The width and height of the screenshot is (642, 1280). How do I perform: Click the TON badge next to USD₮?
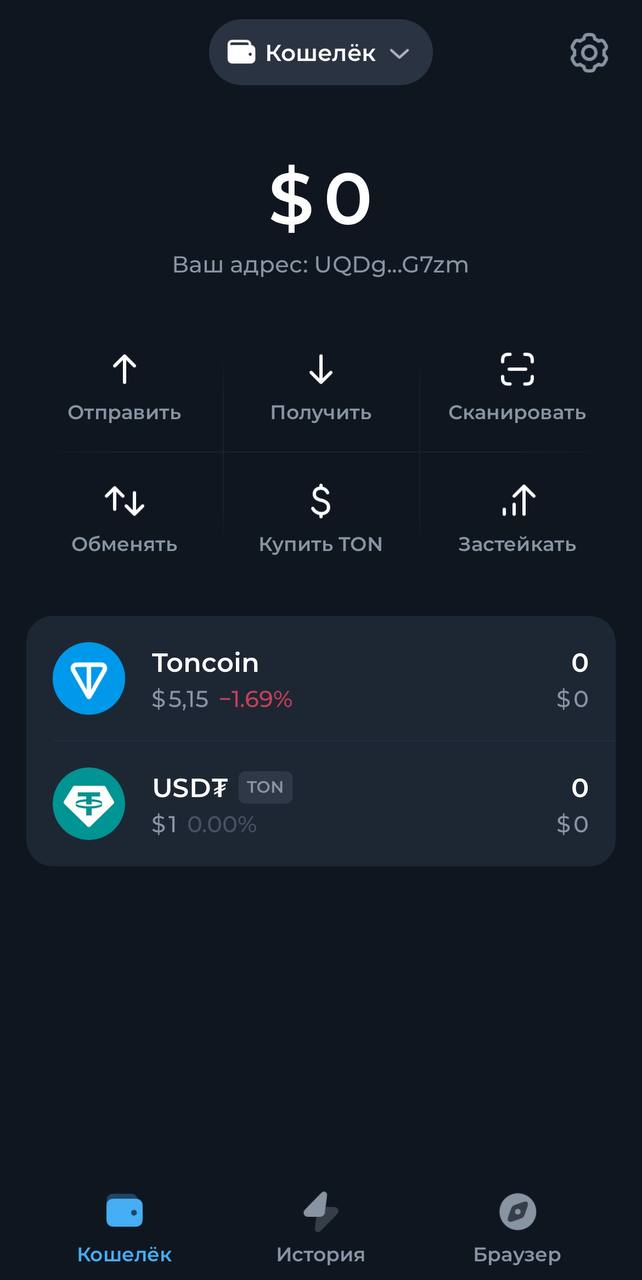[265, 787]
